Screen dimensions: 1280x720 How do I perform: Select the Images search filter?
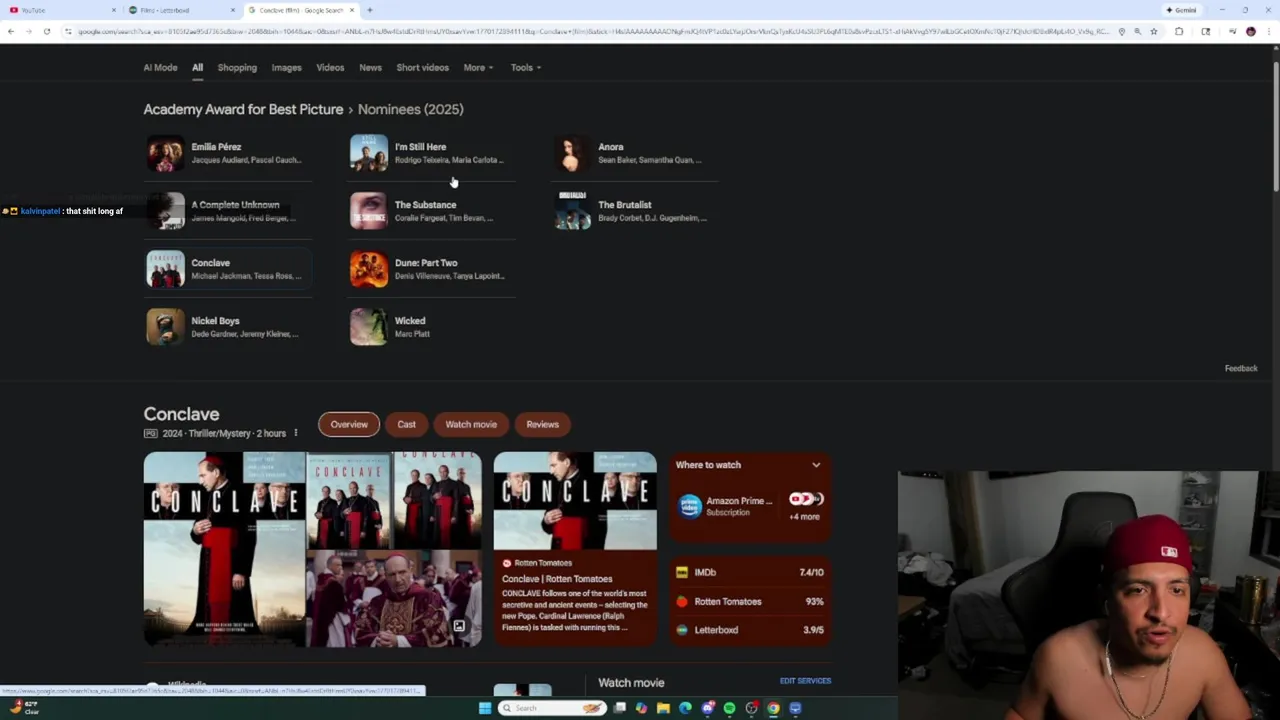click(286, 68)
